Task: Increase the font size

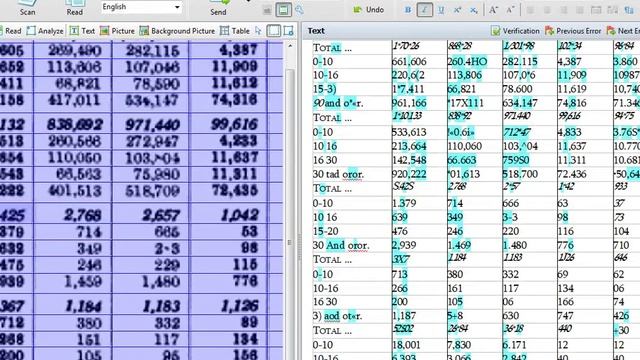Action: click(x=493, y=10)
